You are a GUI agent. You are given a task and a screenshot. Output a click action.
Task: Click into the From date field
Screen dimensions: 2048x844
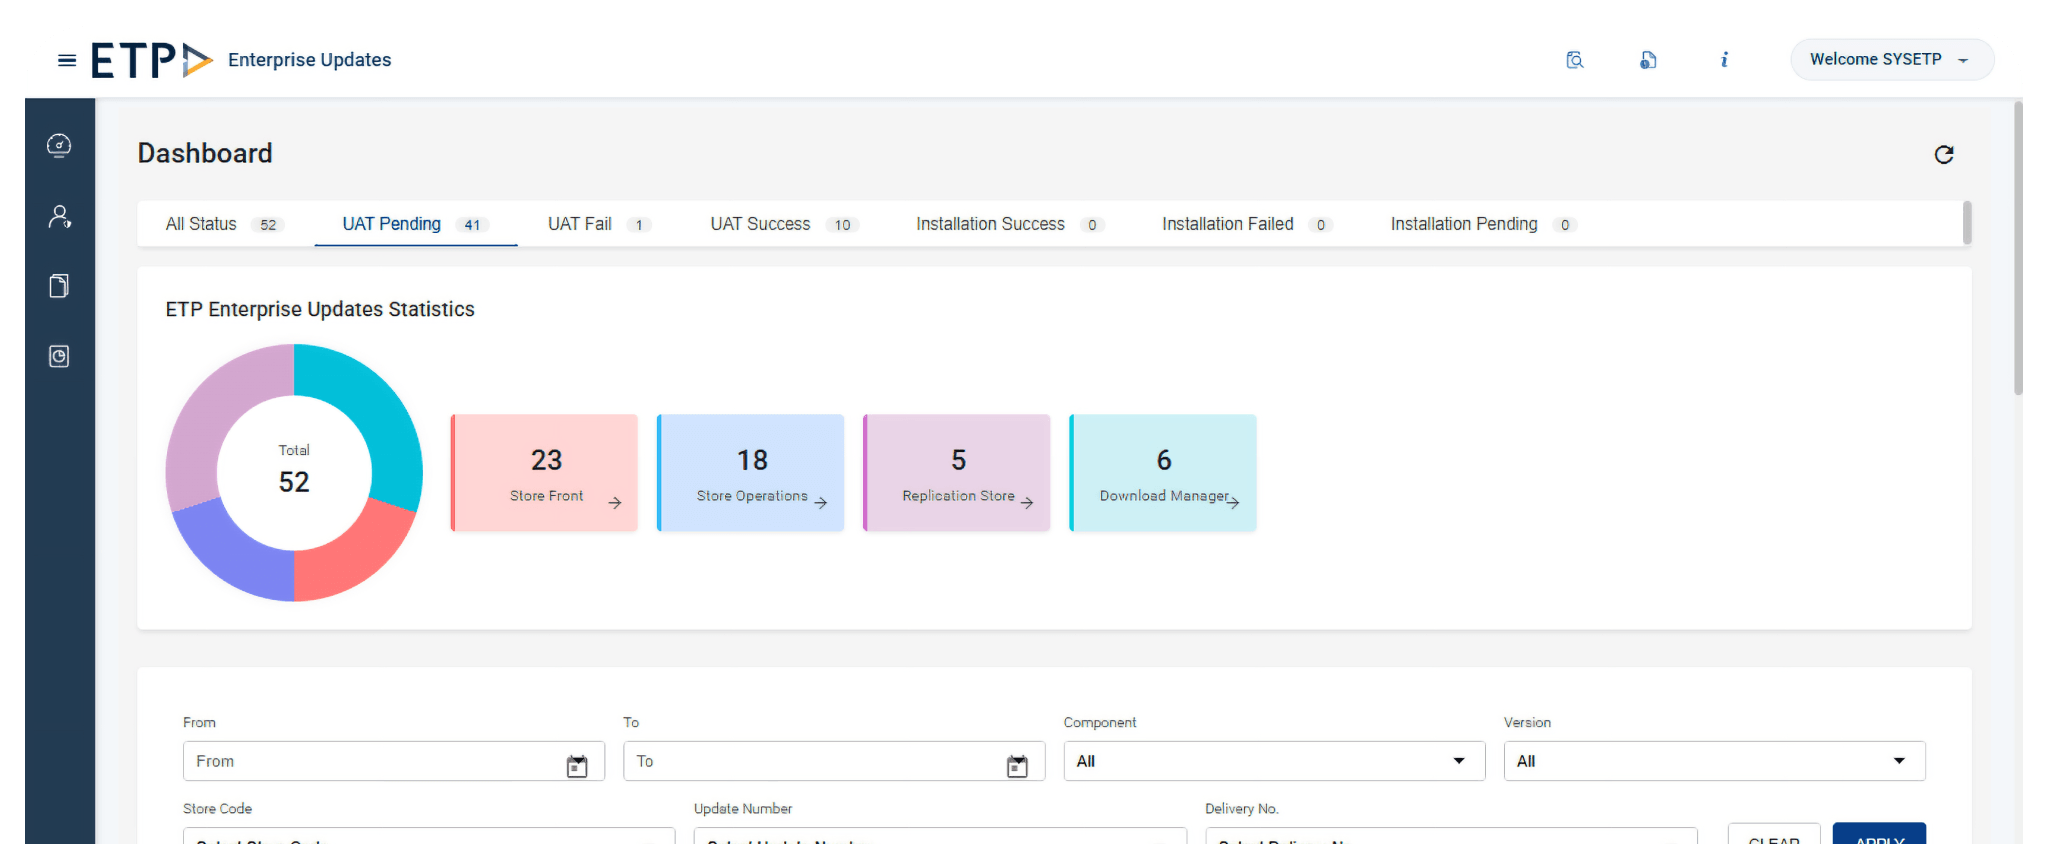tap(370, 761)
